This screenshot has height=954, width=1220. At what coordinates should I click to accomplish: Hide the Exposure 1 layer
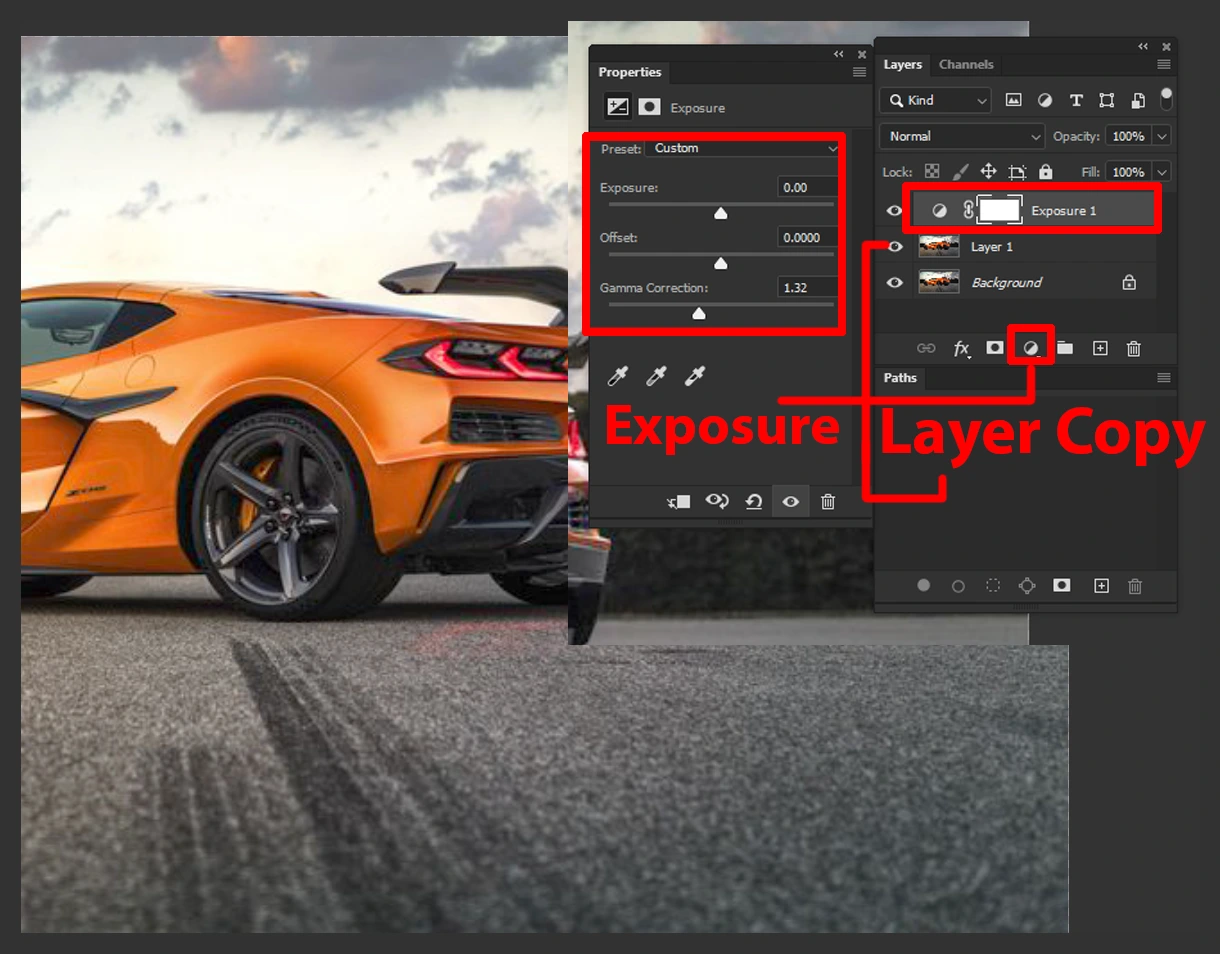(x=895, y=210)
